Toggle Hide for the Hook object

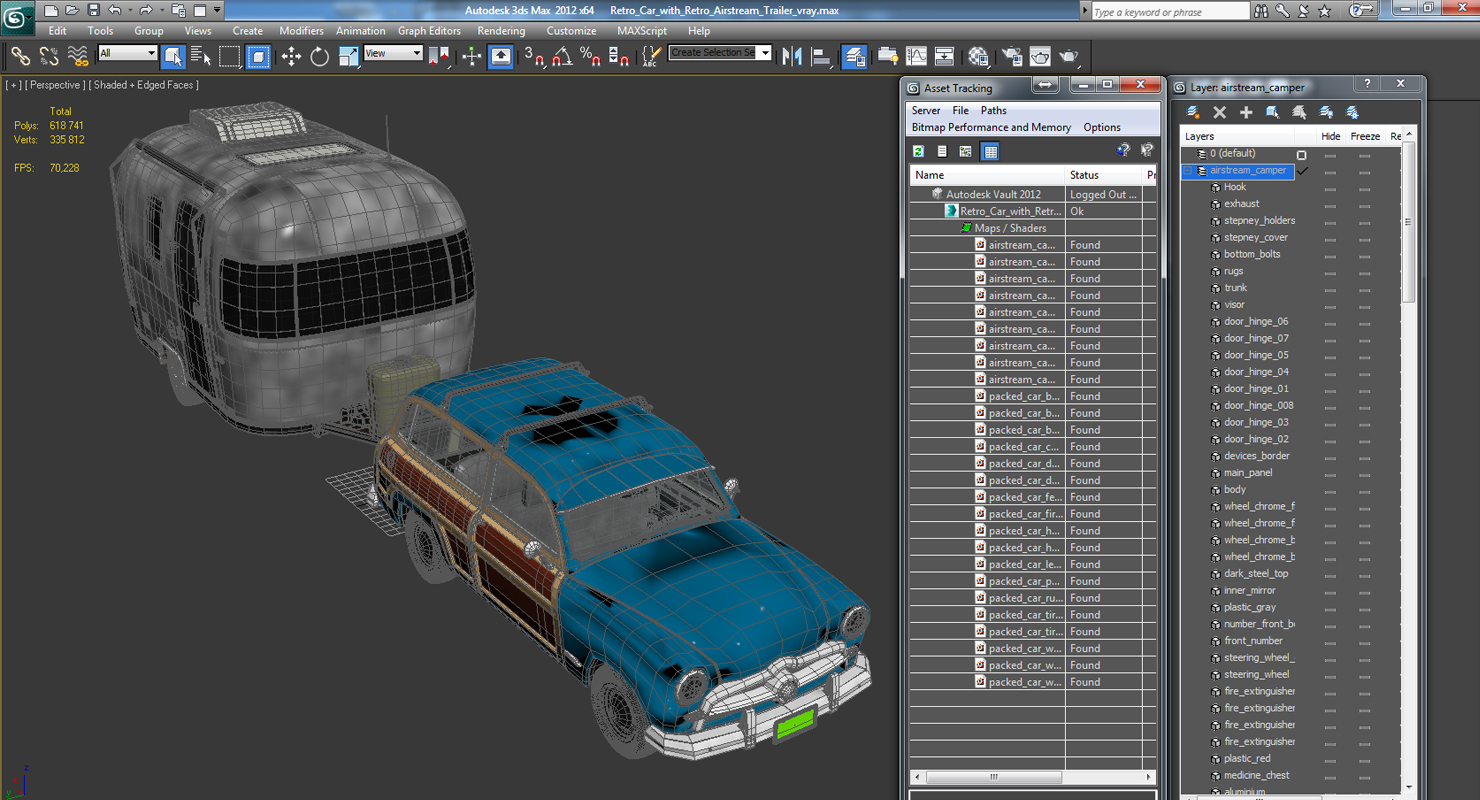1330,188
